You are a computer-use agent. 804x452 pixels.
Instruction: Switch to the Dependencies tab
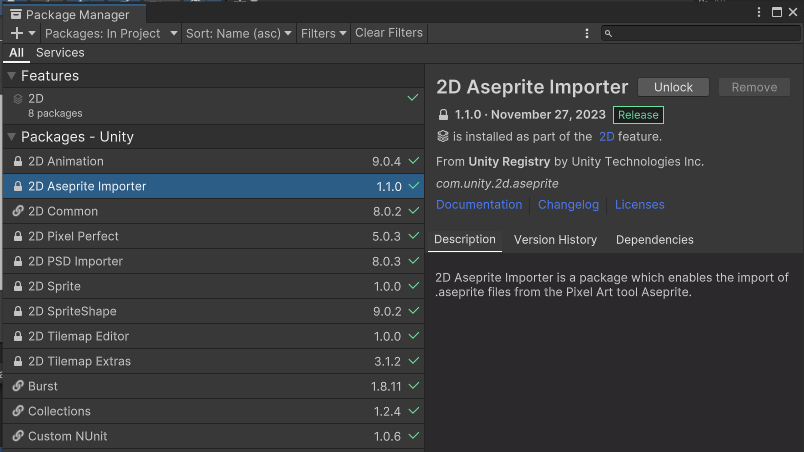pyautogui.click(x=654, y=240)
